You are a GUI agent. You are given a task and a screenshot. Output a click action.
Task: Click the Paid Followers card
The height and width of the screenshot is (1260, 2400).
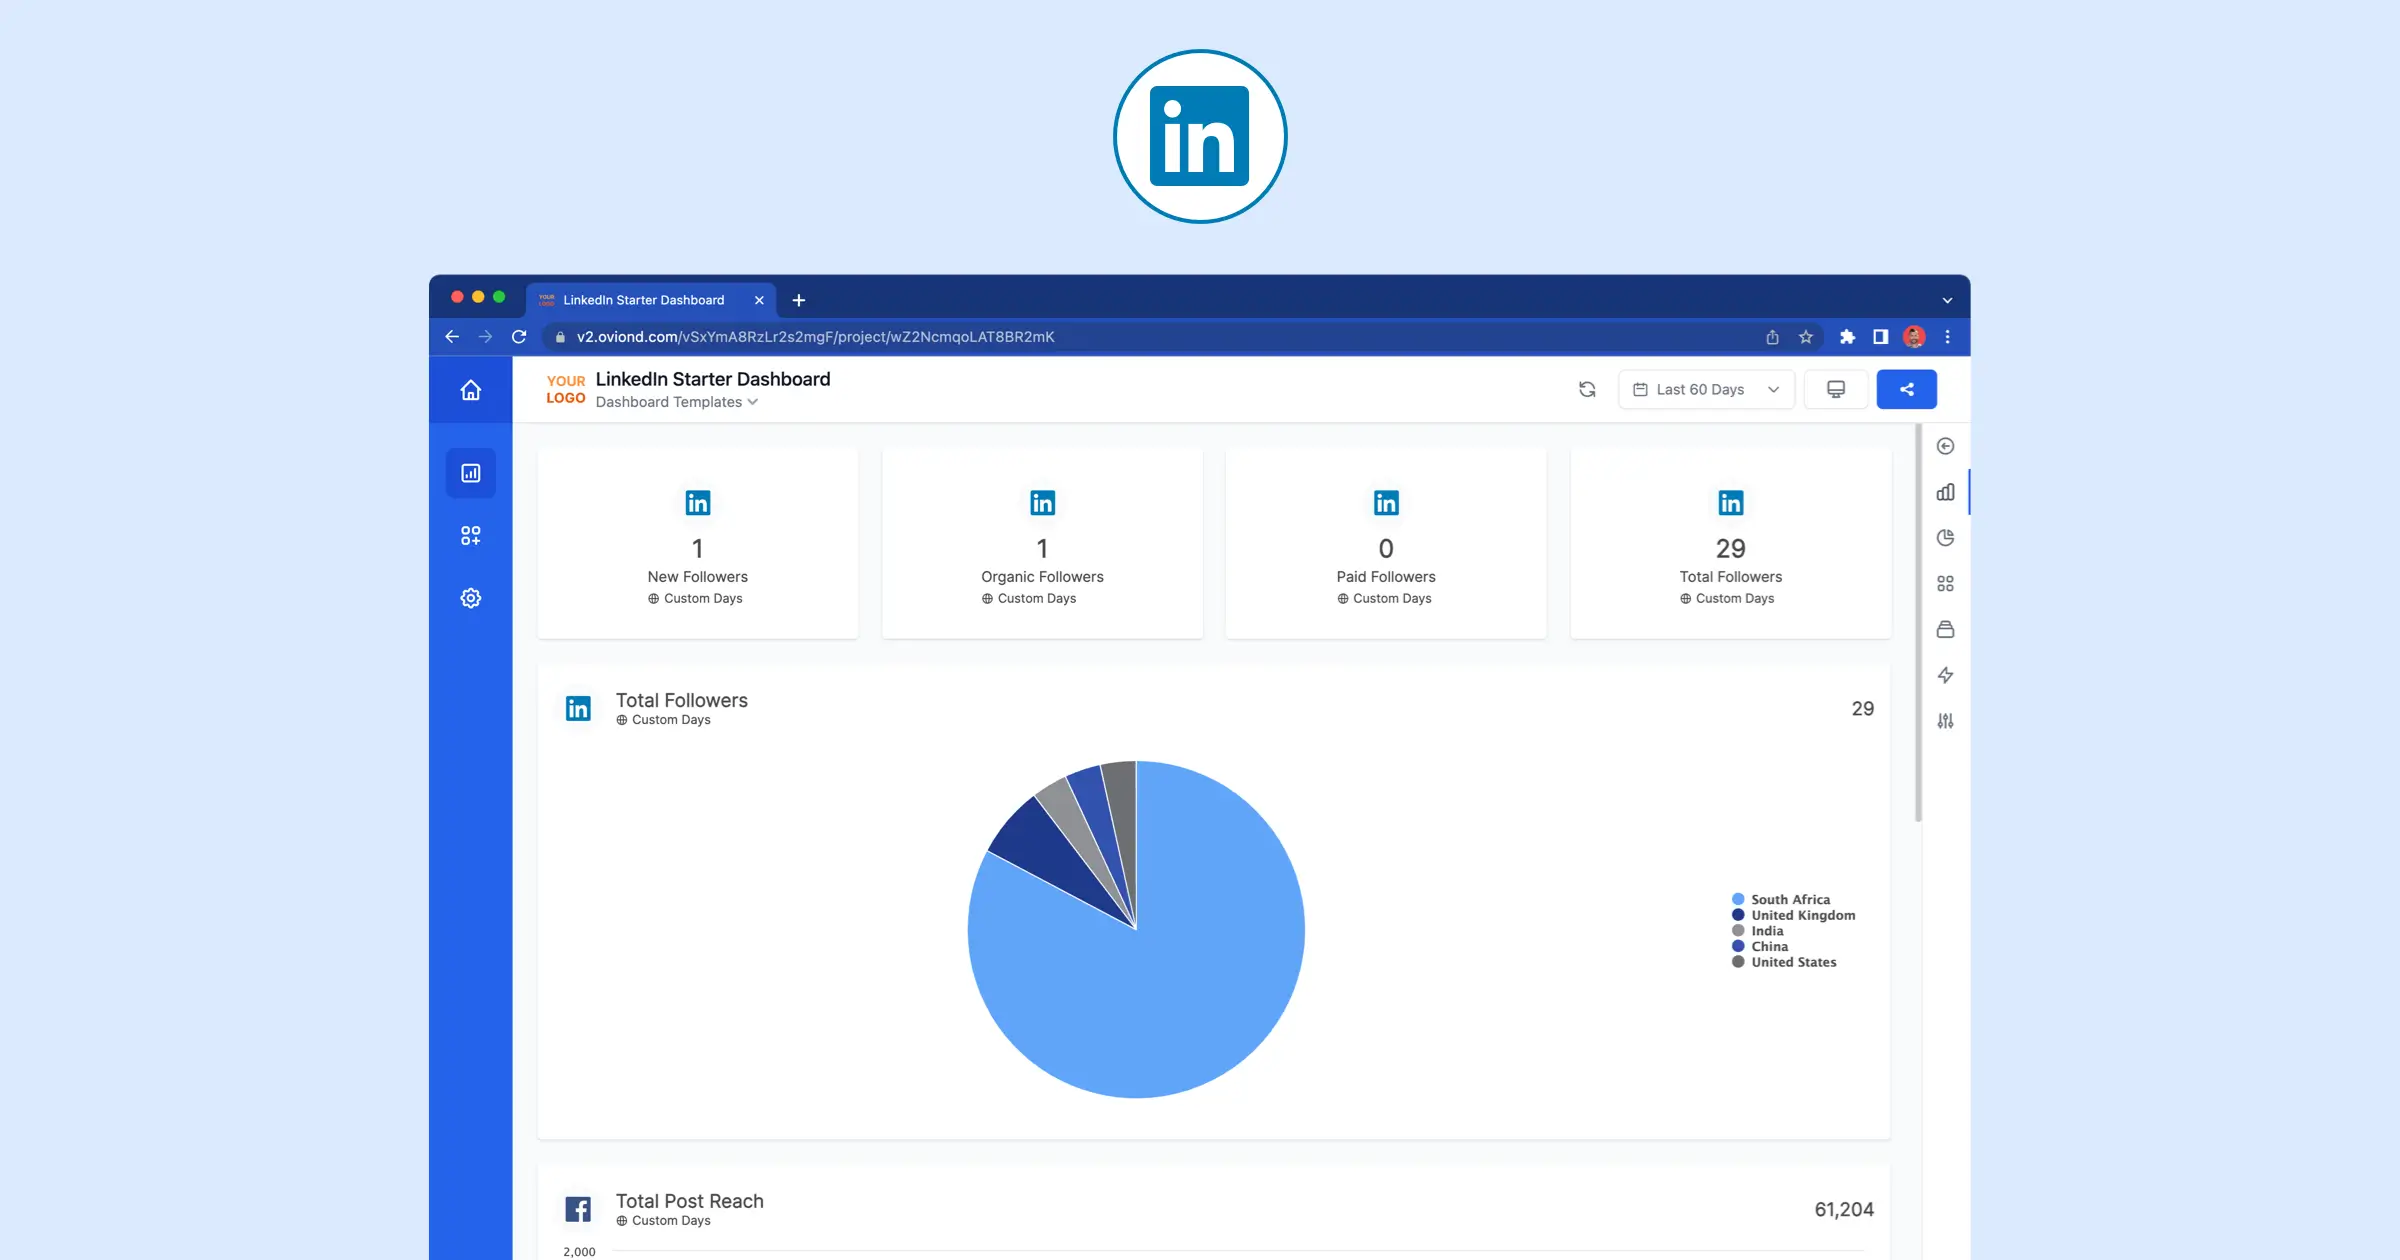click(1386, 543)
